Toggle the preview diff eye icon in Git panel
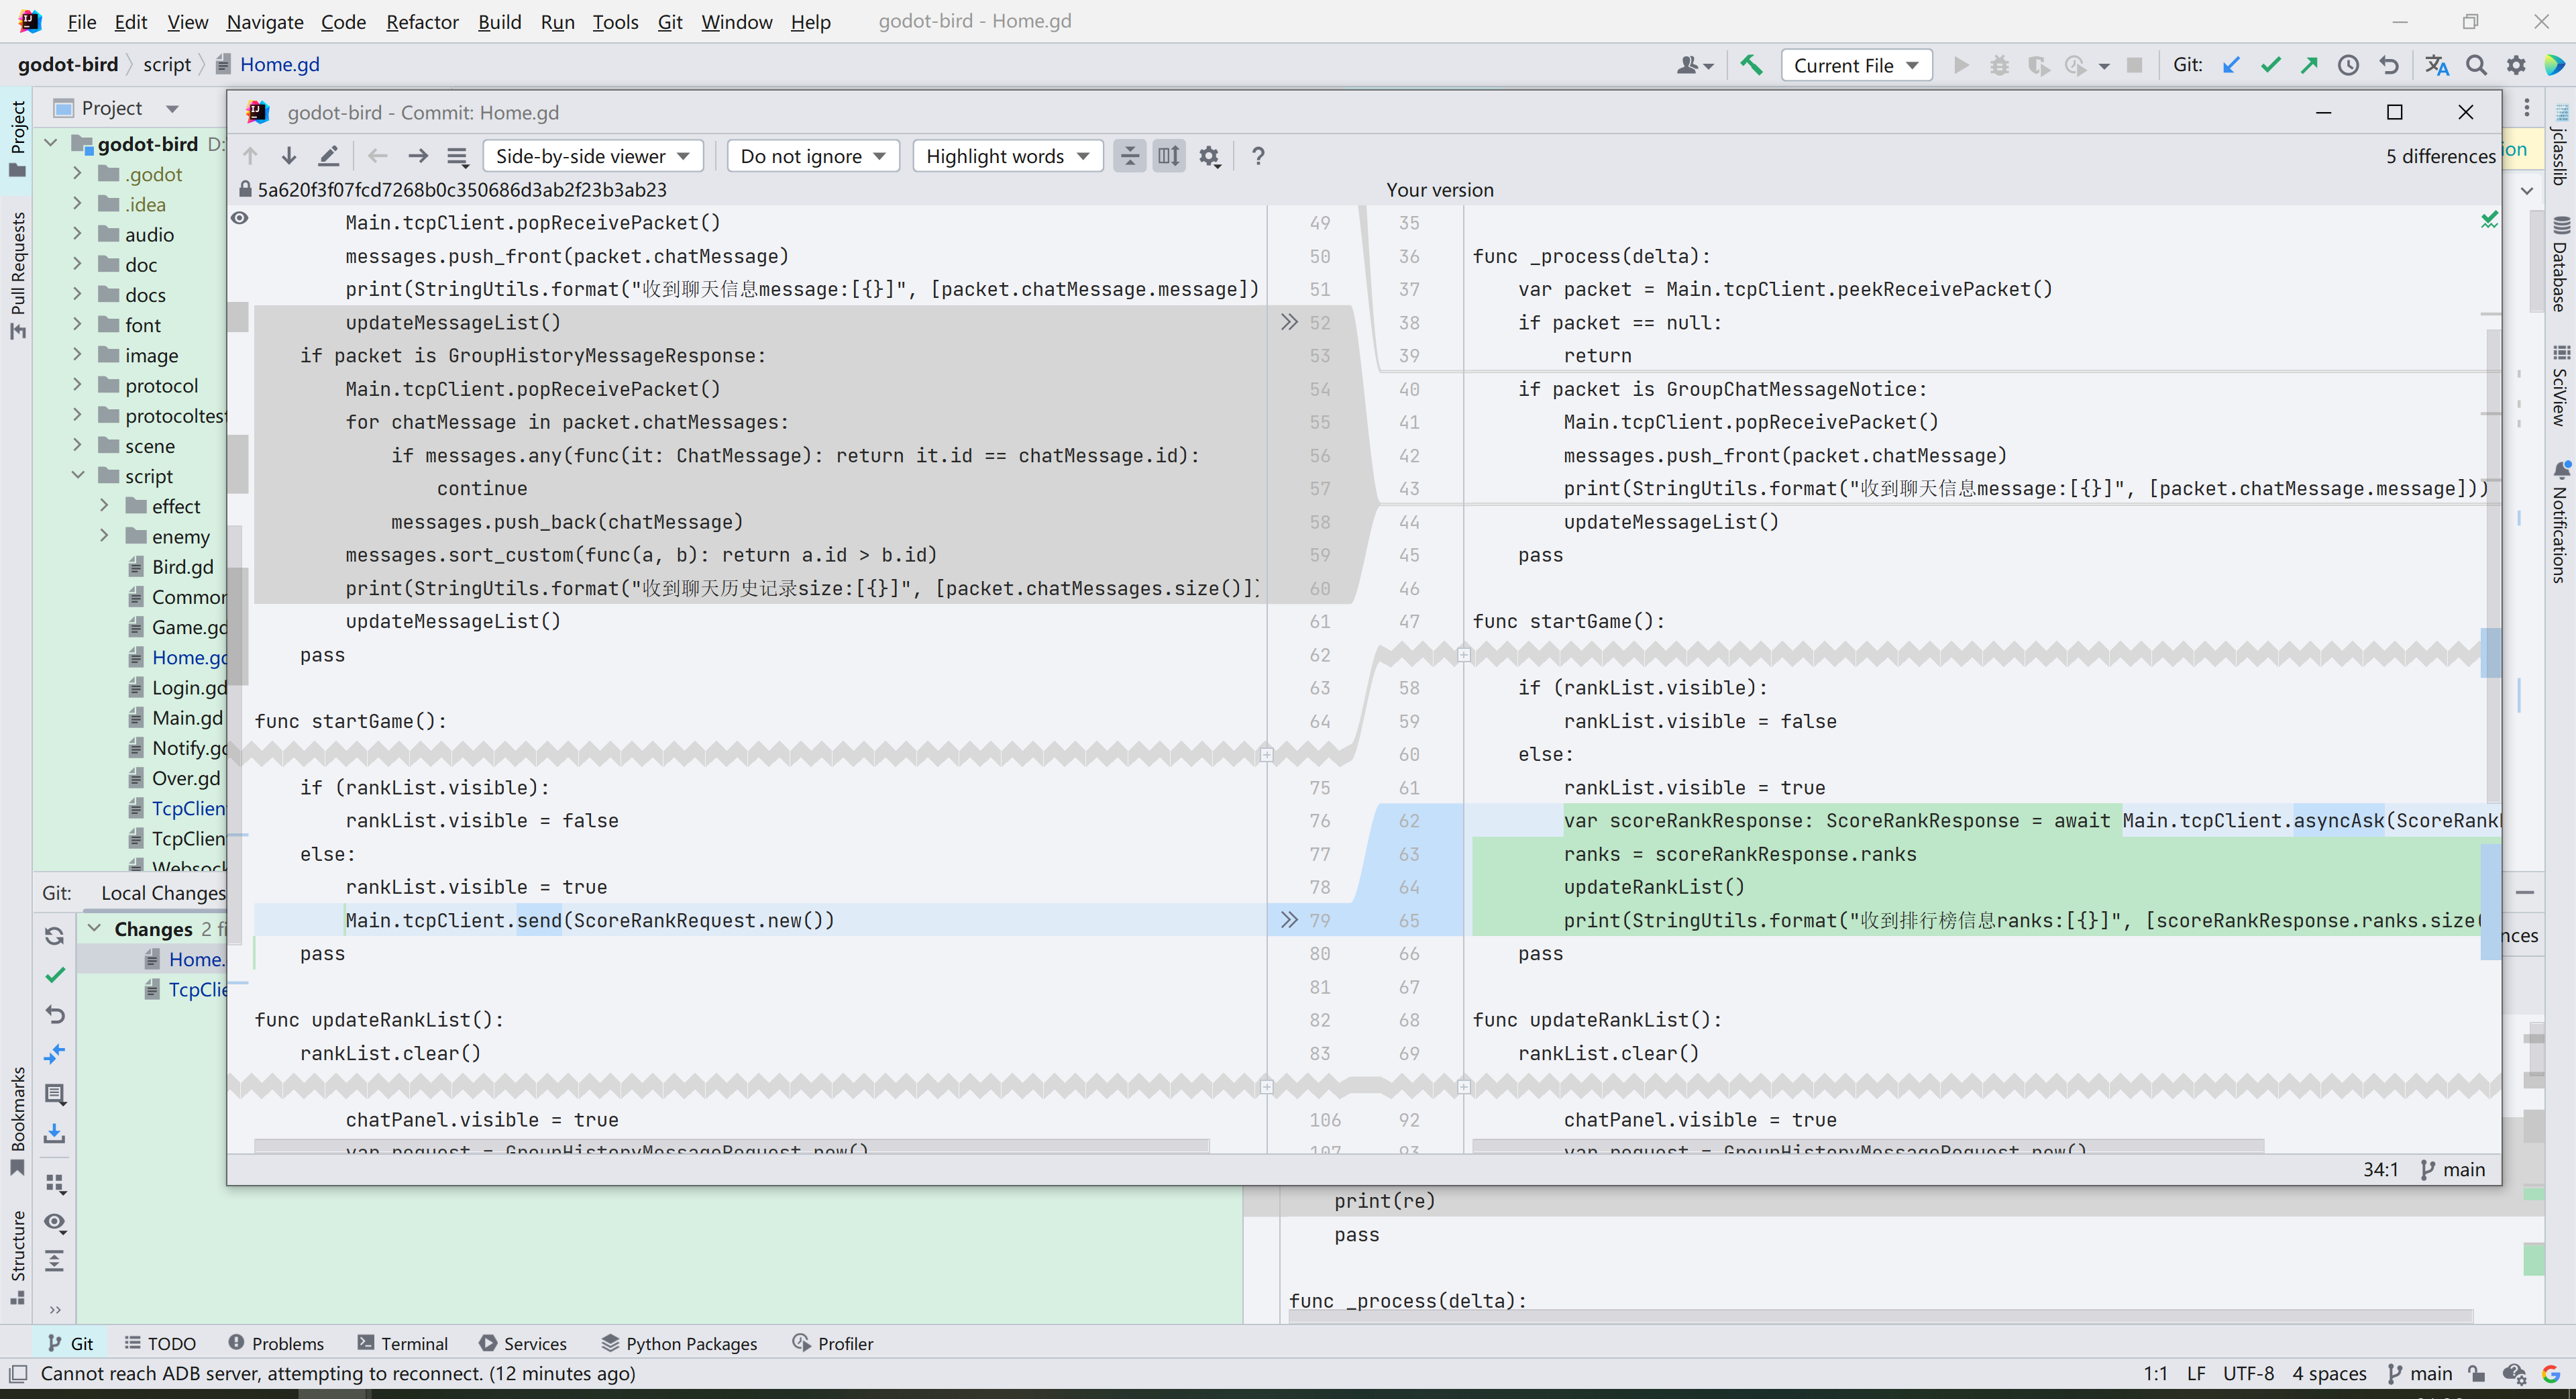The height and width of the screenshot is (1399, 2576). pos(55,1223)
